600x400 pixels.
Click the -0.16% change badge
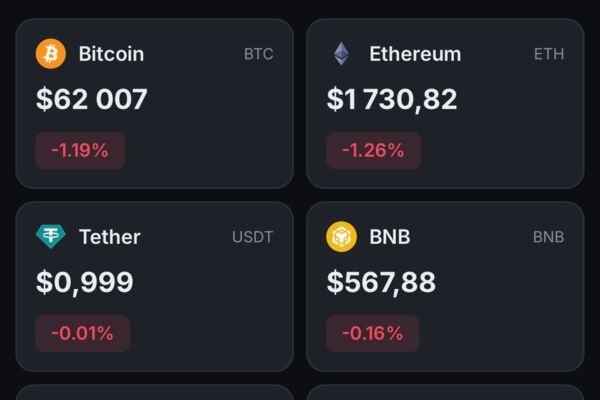(373, 333)
